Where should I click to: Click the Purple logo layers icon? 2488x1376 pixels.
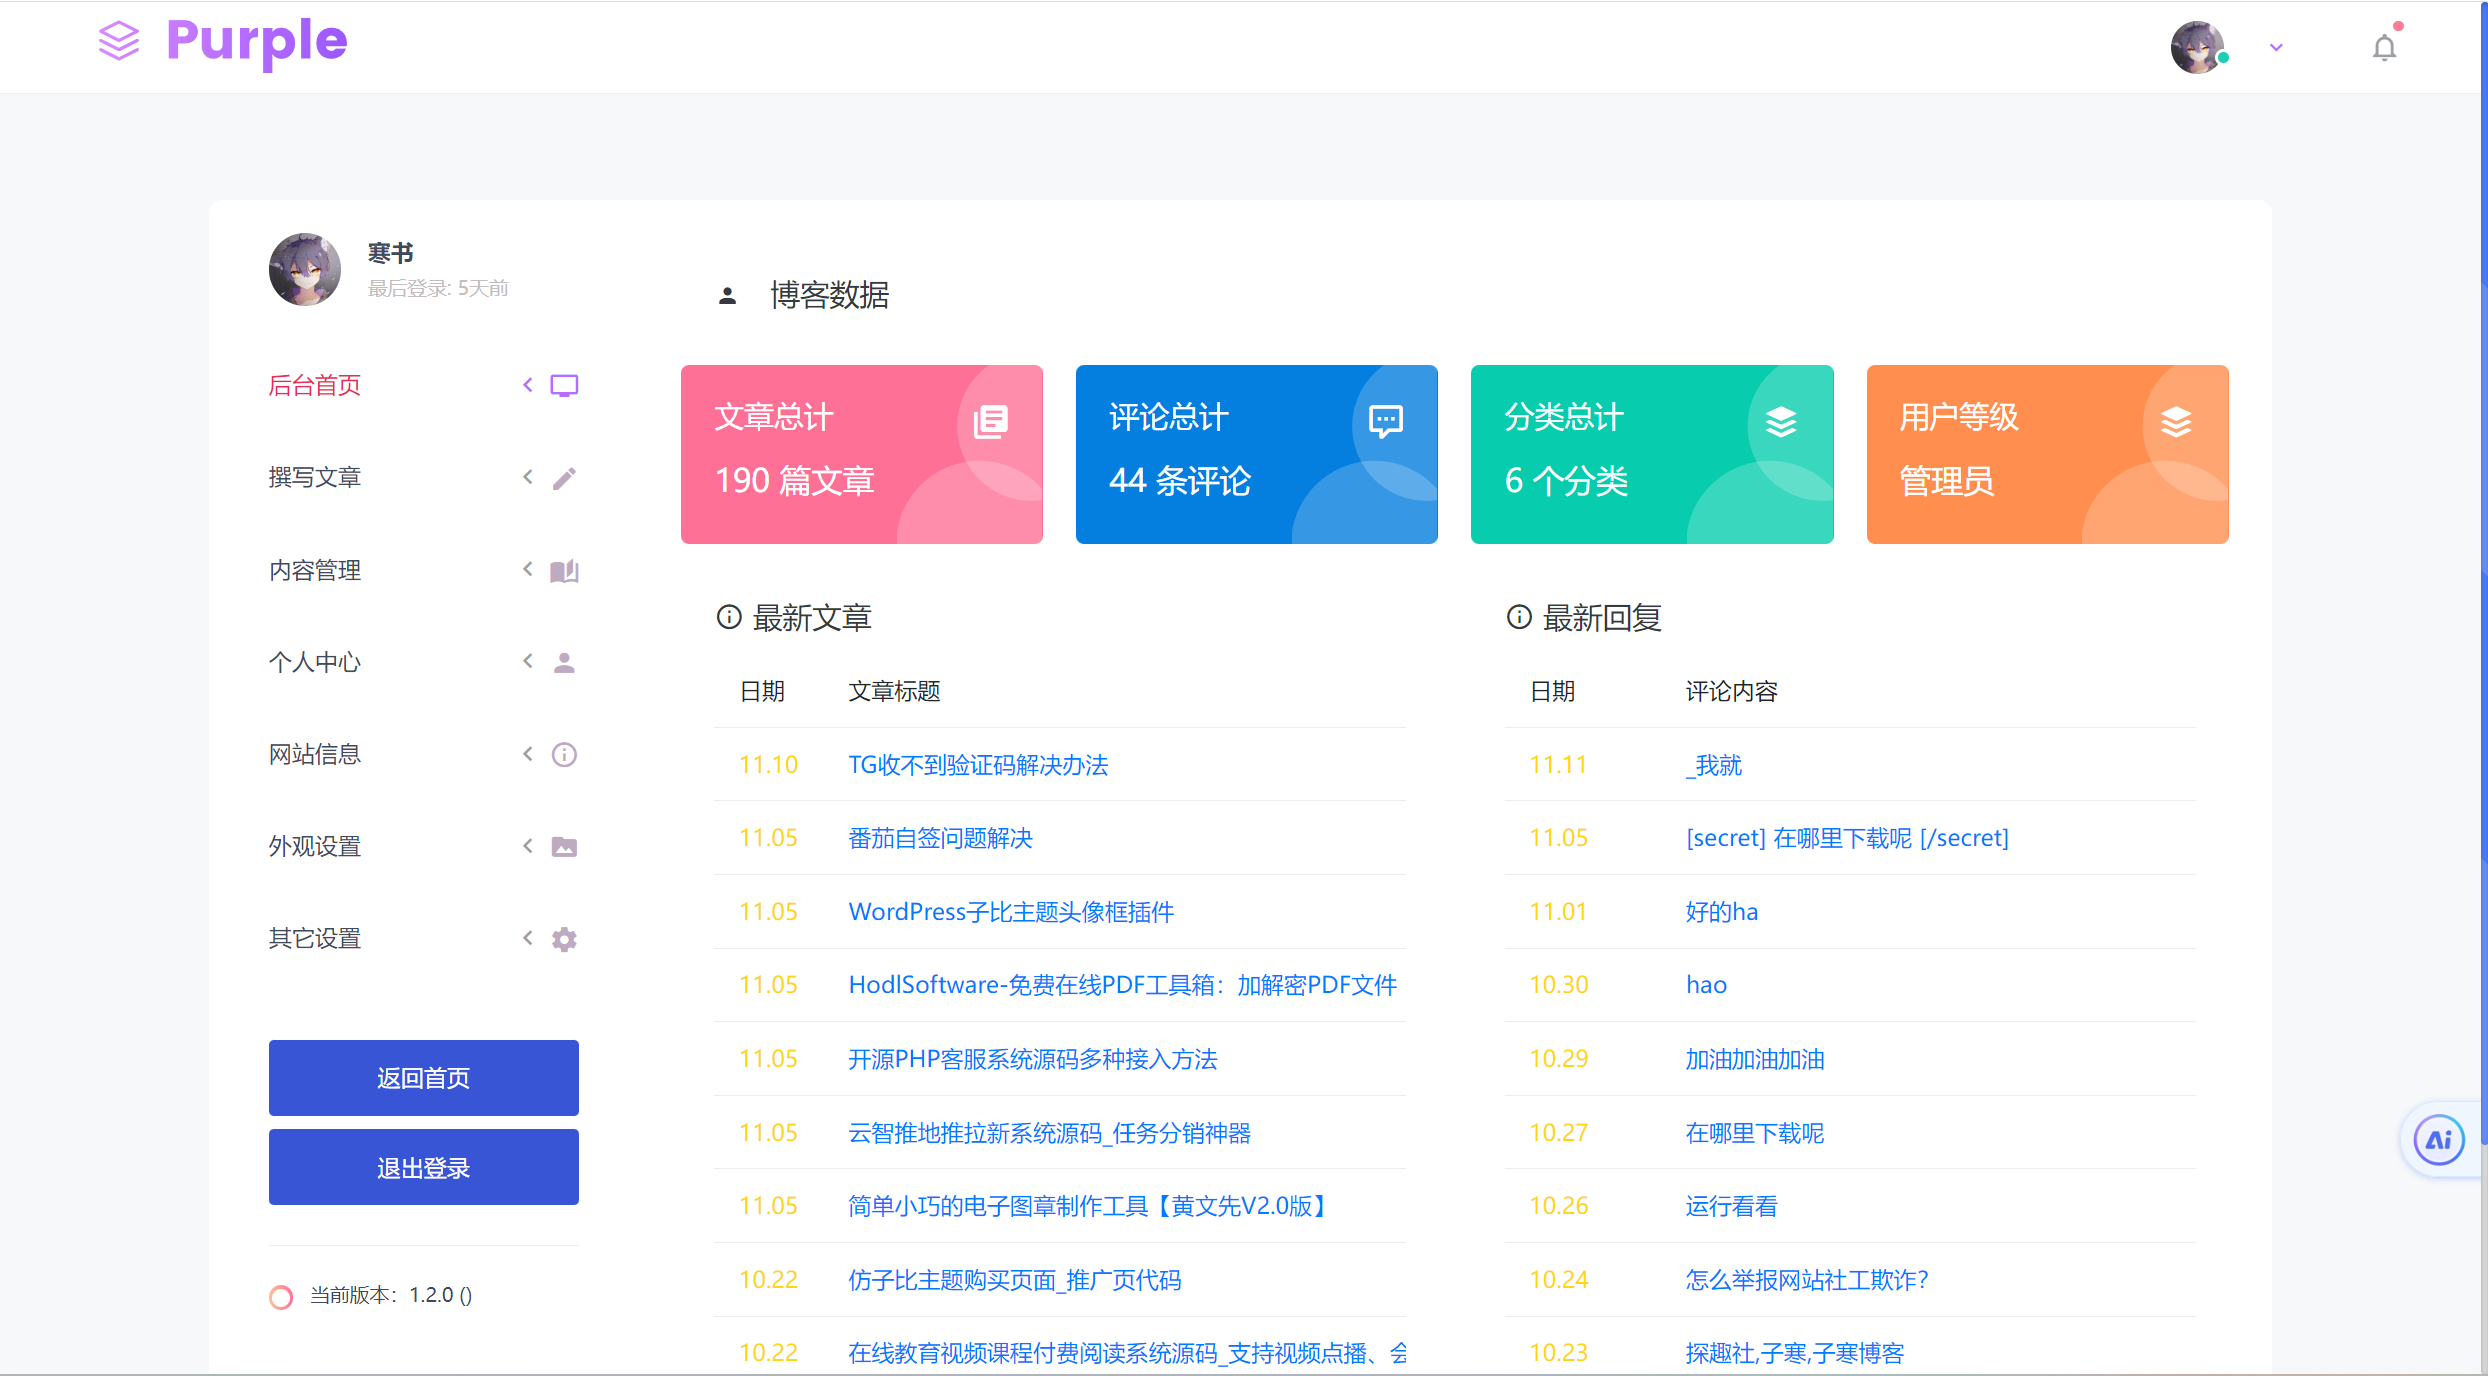click(117, 43)
